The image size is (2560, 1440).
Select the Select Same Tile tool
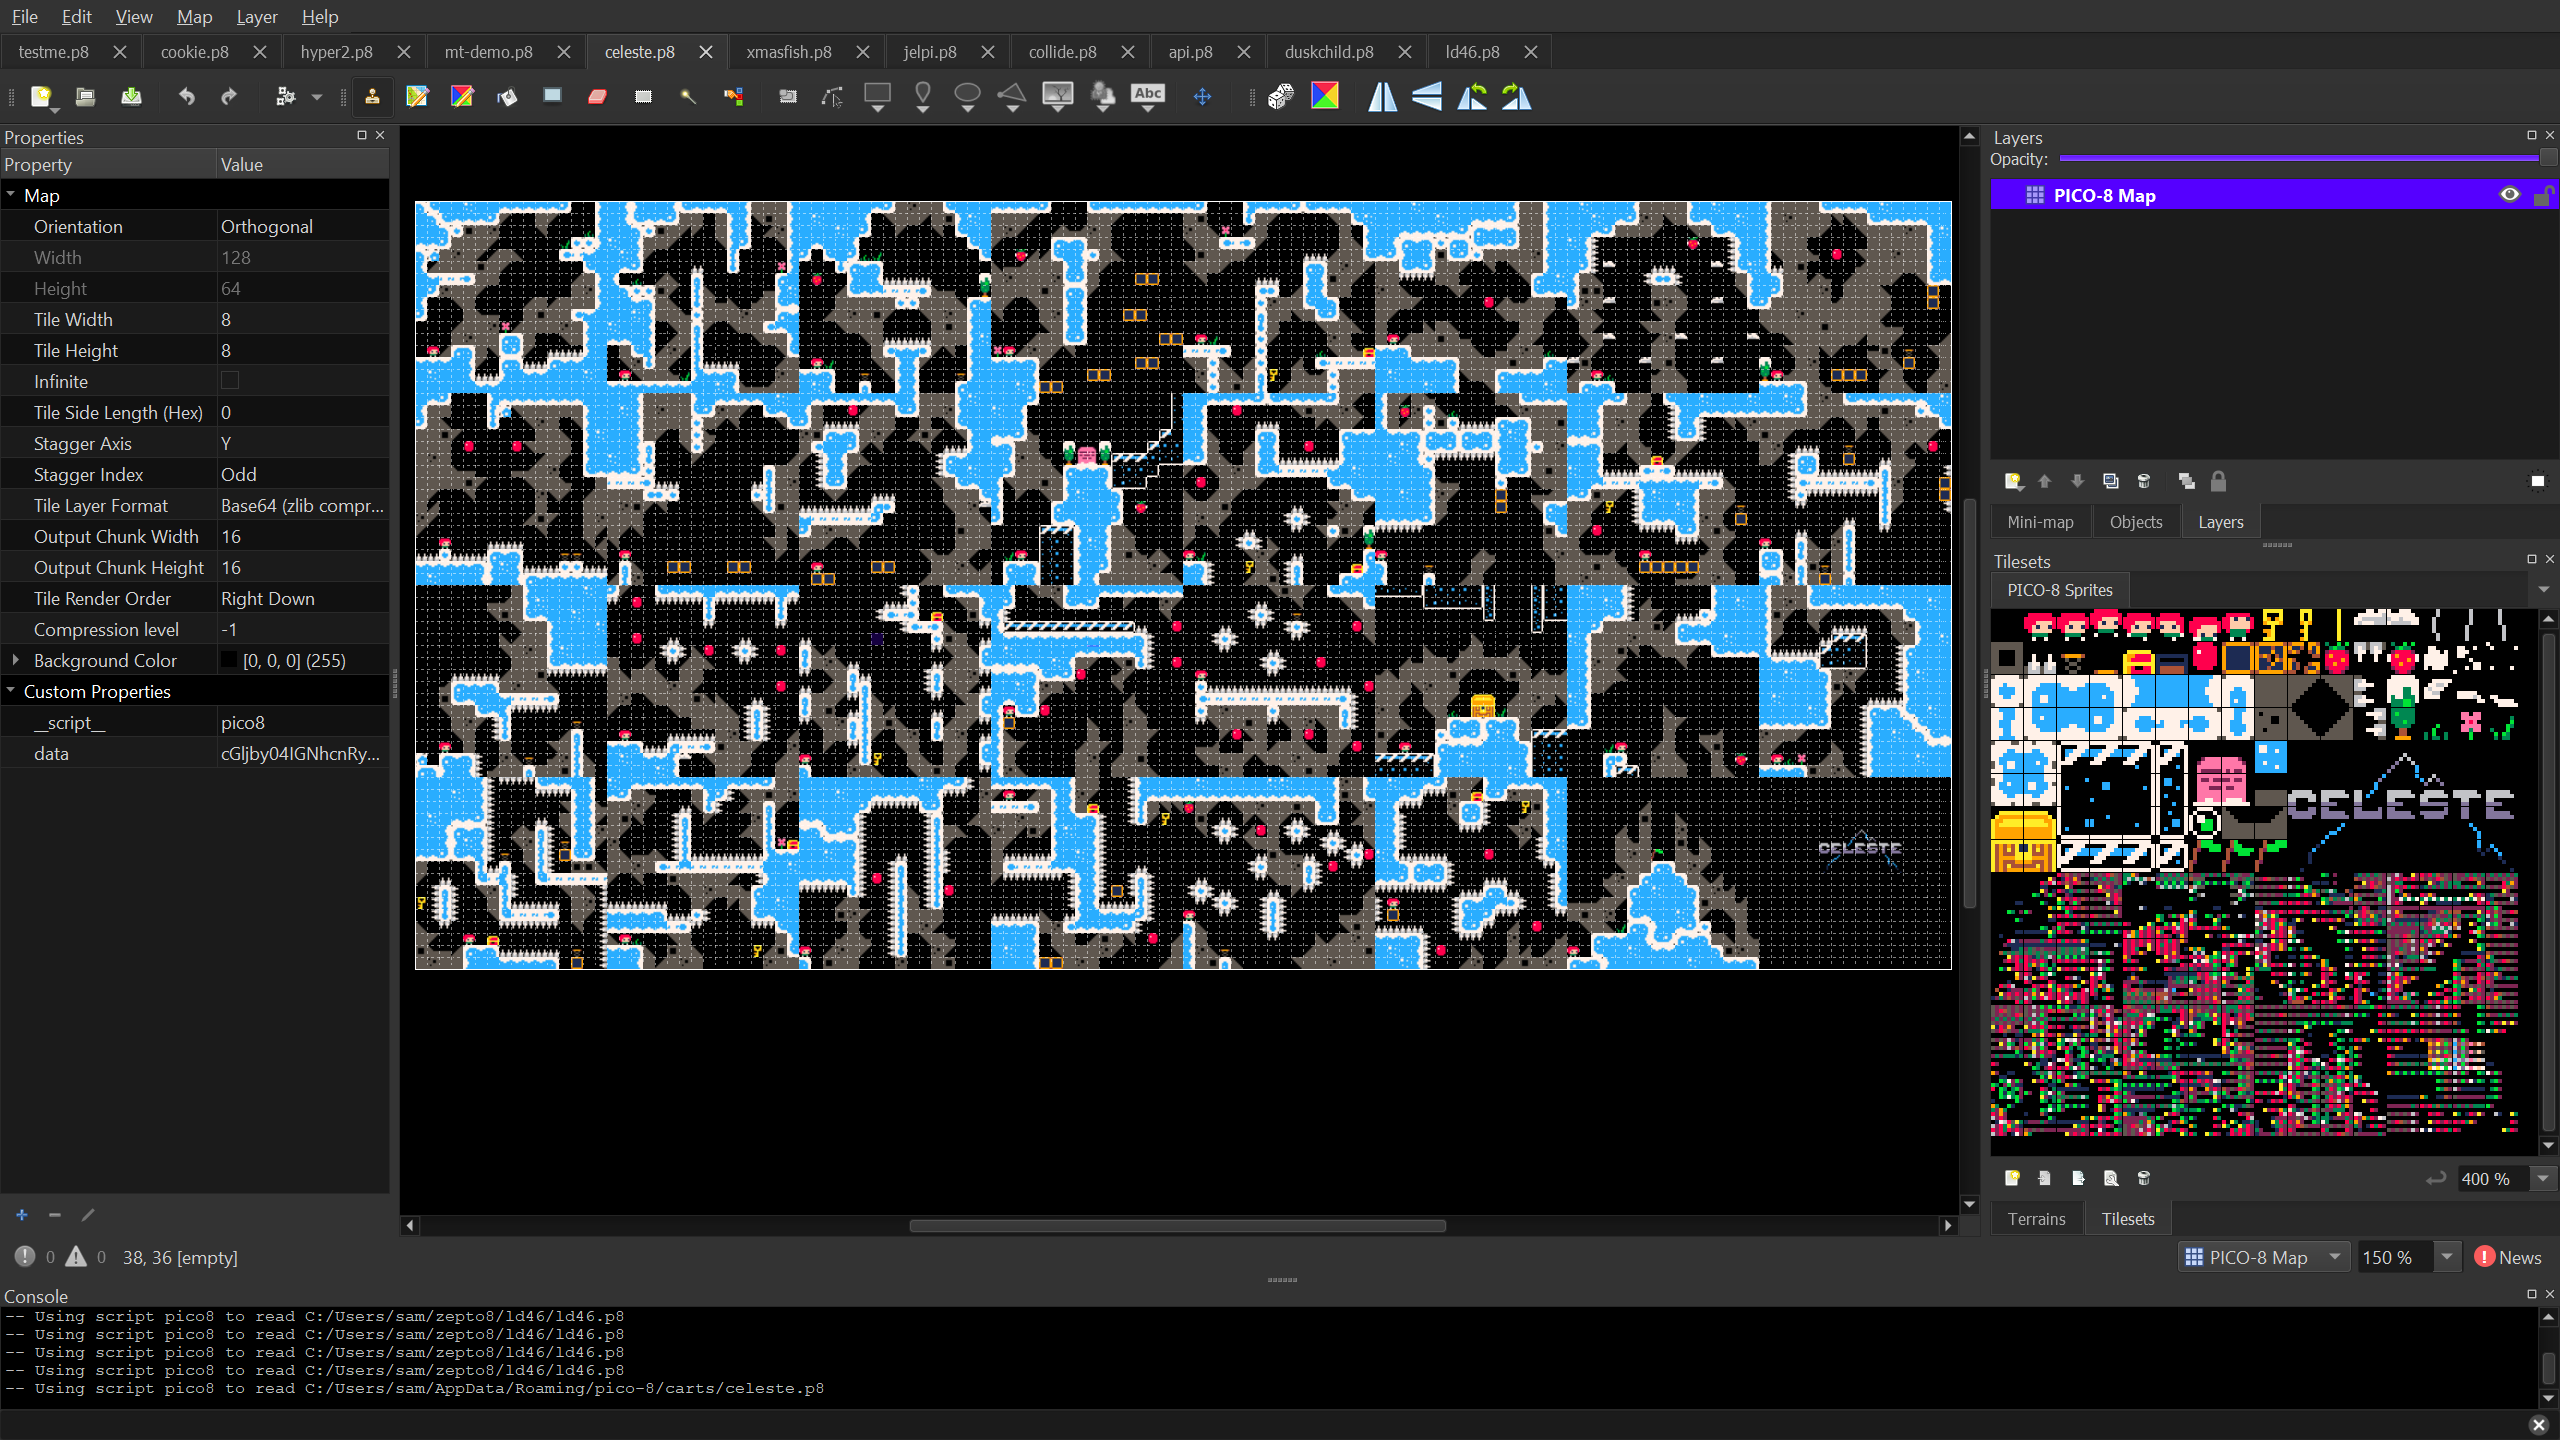734,96
